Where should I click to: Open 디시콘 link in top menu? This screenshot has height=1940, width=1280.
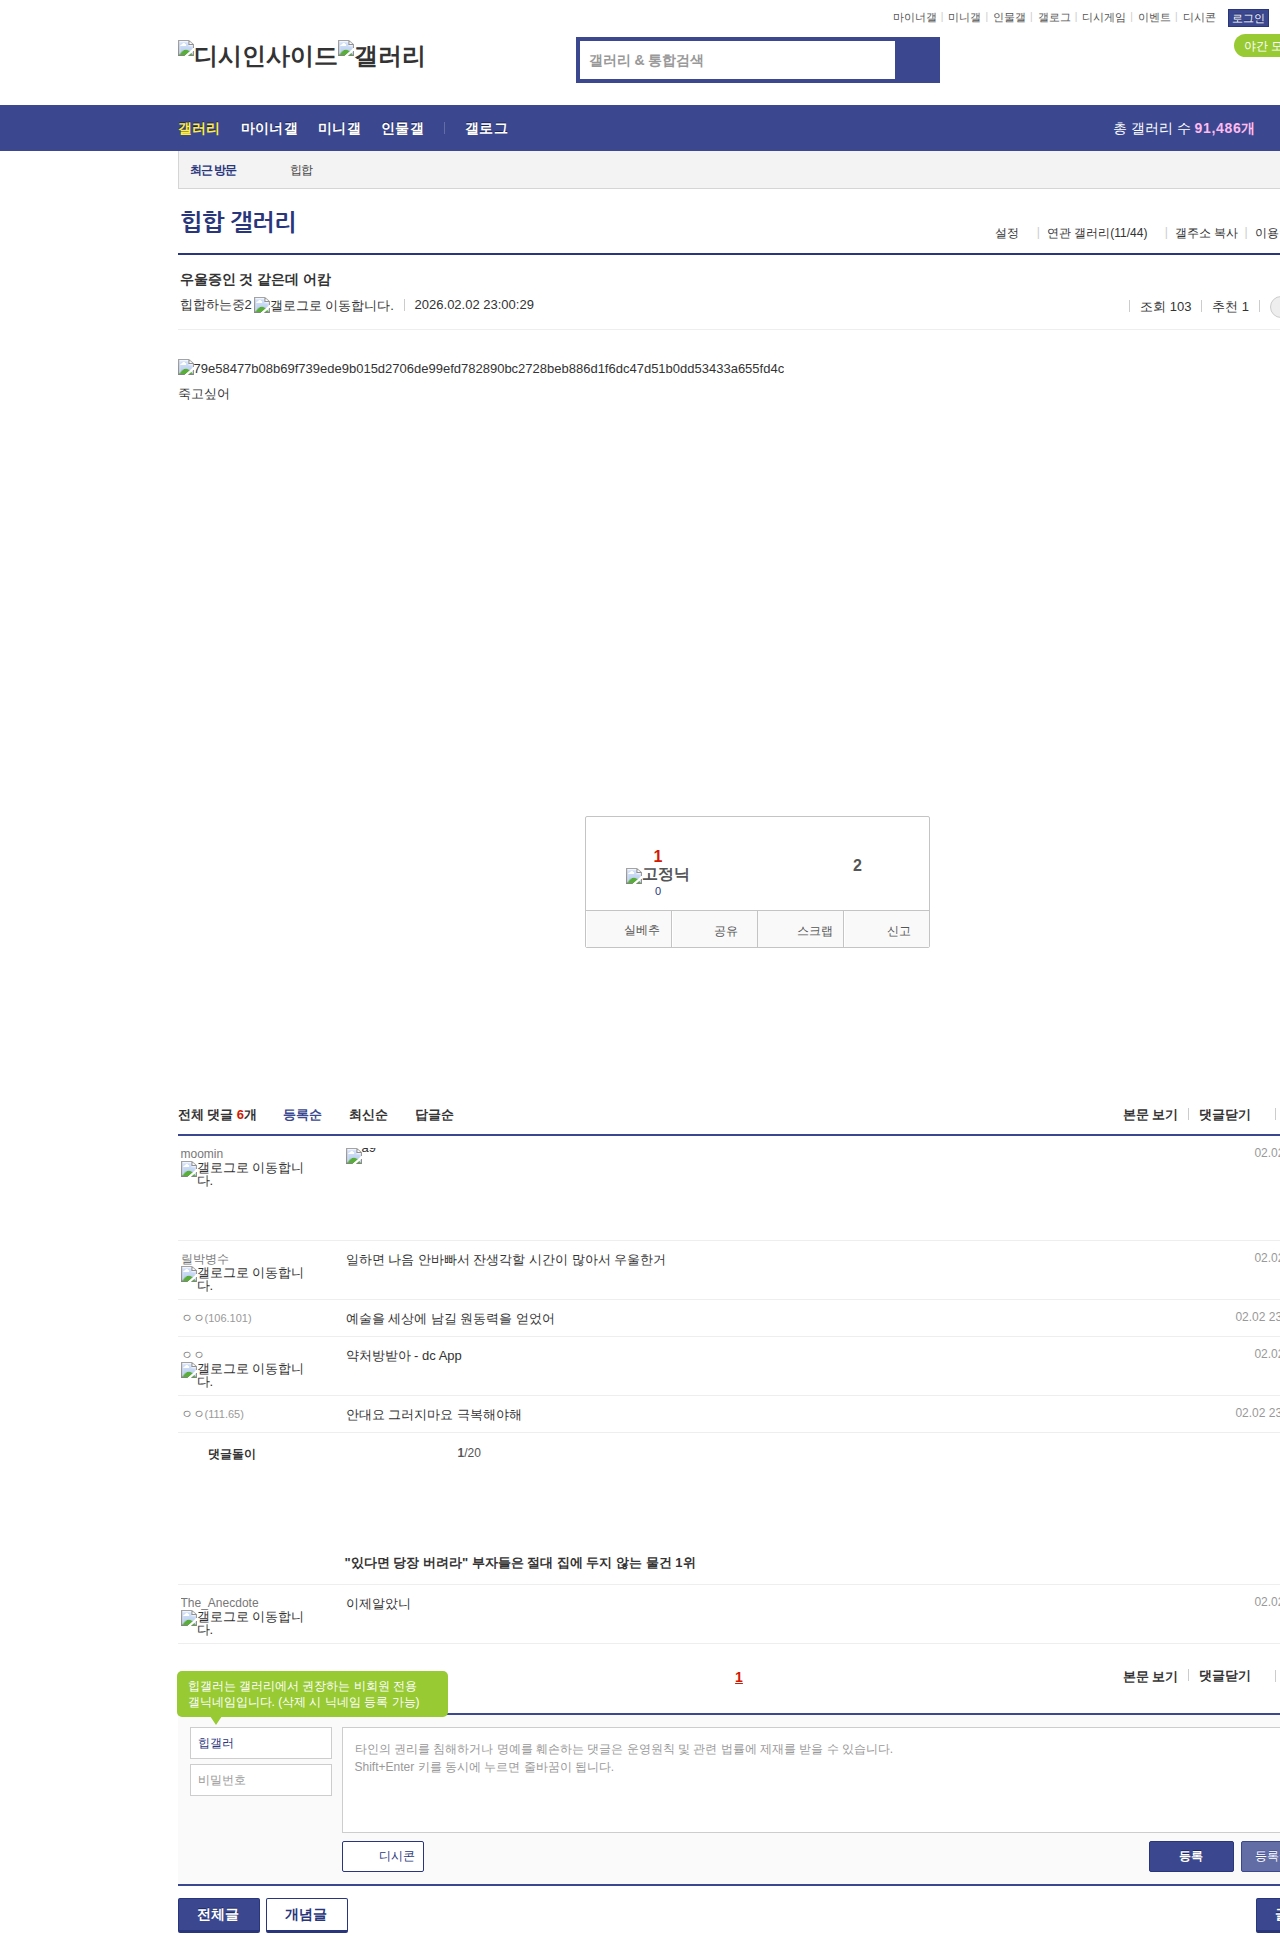pyautogui.click(x=1199, y=18)
